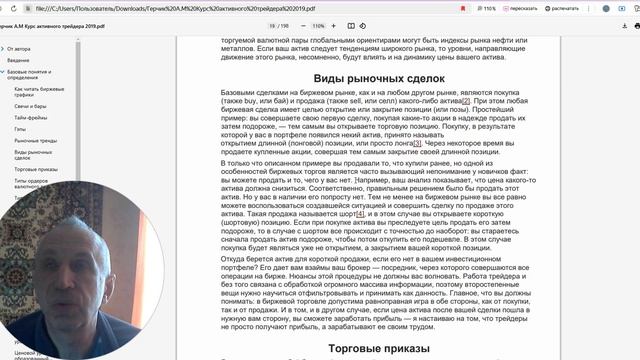Screen dimensions: 640x360
Task: Select 'Базовые понятия и определения' outline entry
Action: (x=29, y=74)
